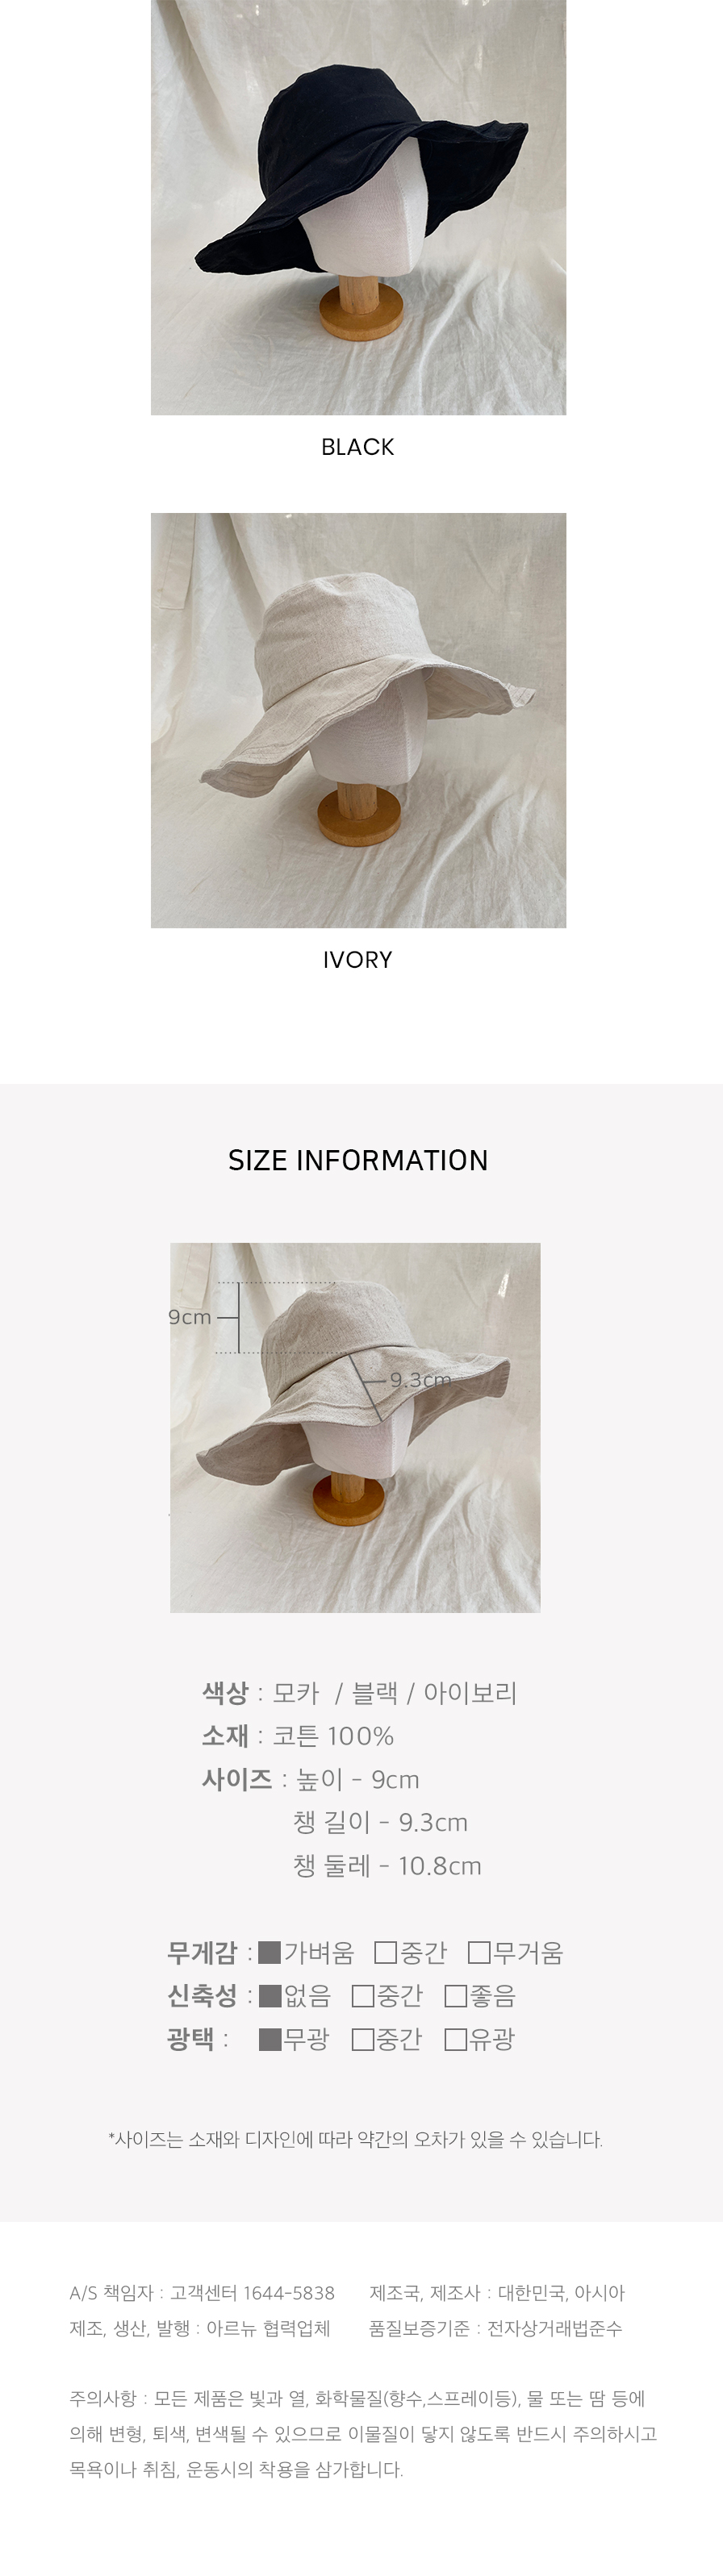The height and width of the screenshot is (2576, 723).
Task: Click the ivory hat product photo
Action: click(358, 720)
